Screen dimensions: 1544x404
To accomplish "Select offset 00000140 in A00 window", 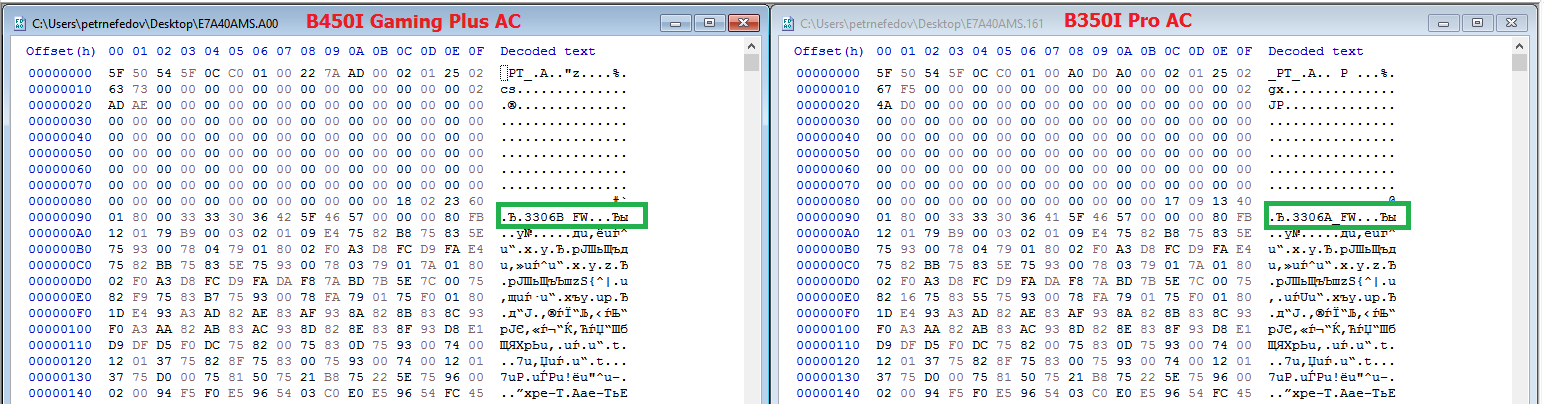I will click(x=60, y=393).
